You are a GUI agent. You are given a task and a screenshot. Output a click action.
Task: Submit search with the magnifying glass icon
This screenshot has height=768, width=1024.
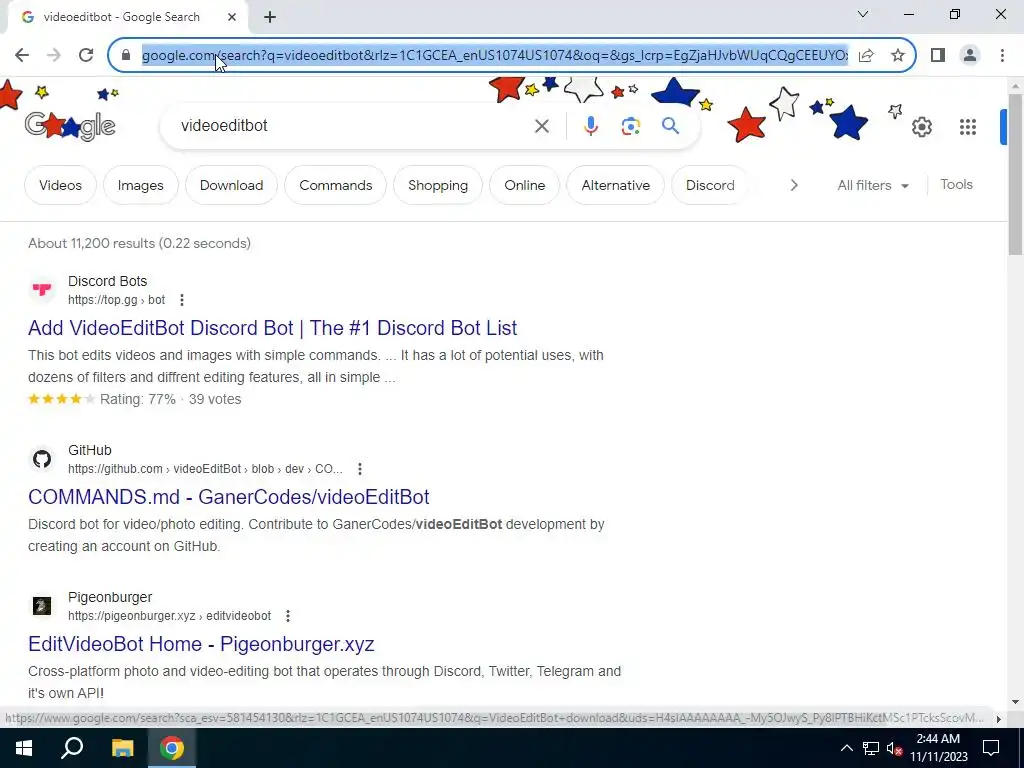[670, 125]
